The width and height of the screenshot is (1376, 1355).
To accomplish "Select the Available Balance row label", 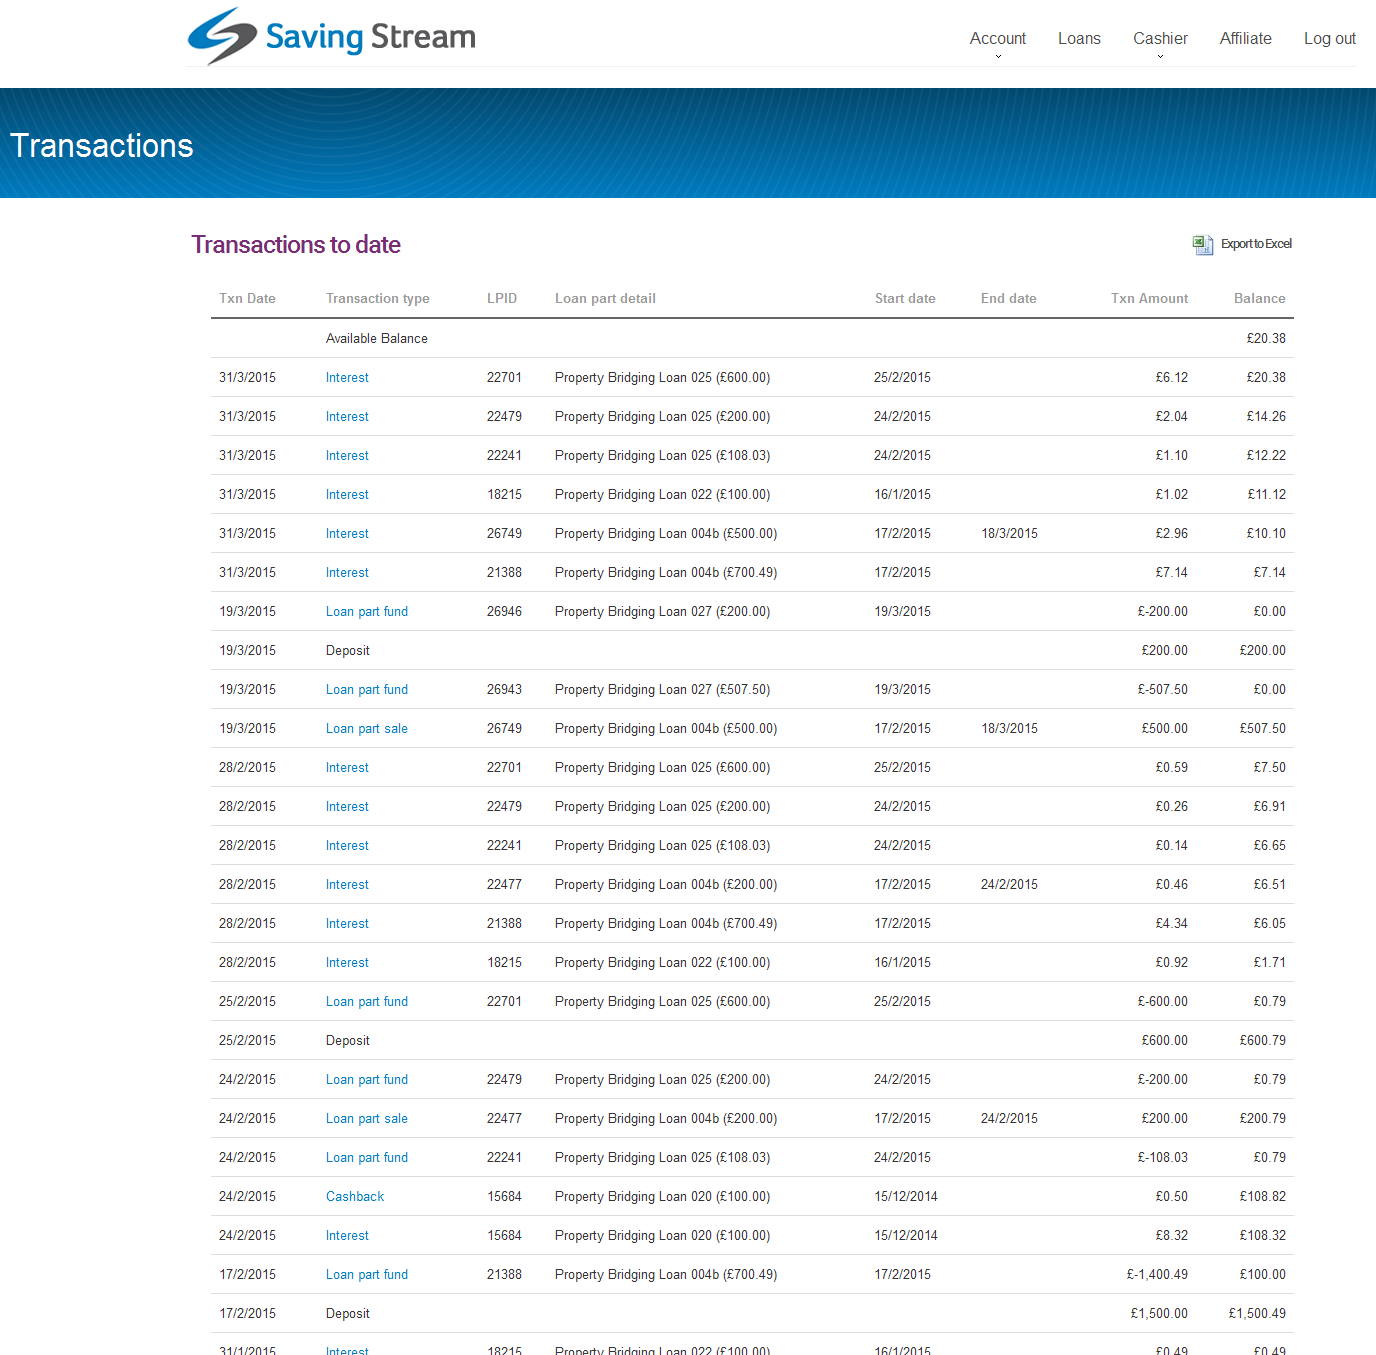I will pos(376,338).
